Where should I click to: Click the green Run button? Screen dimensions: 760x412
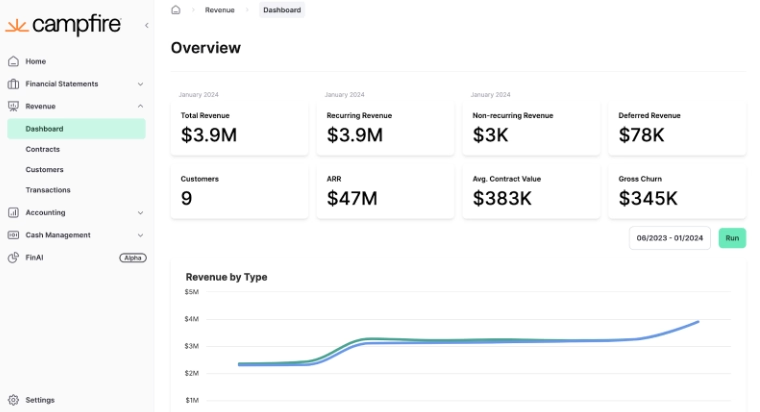(732, 238)
